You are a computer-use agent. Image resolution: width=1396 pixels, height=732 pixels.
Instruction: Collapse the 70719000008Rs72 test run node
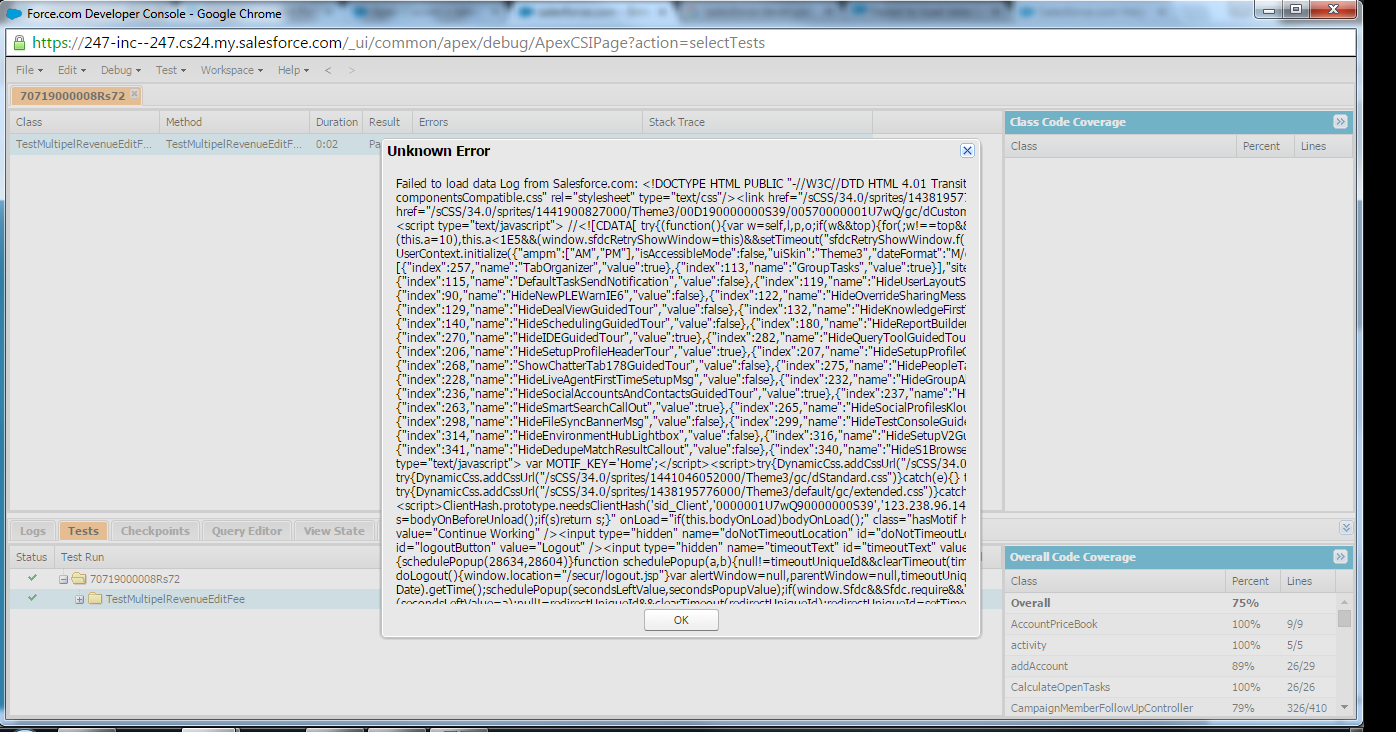63,579
